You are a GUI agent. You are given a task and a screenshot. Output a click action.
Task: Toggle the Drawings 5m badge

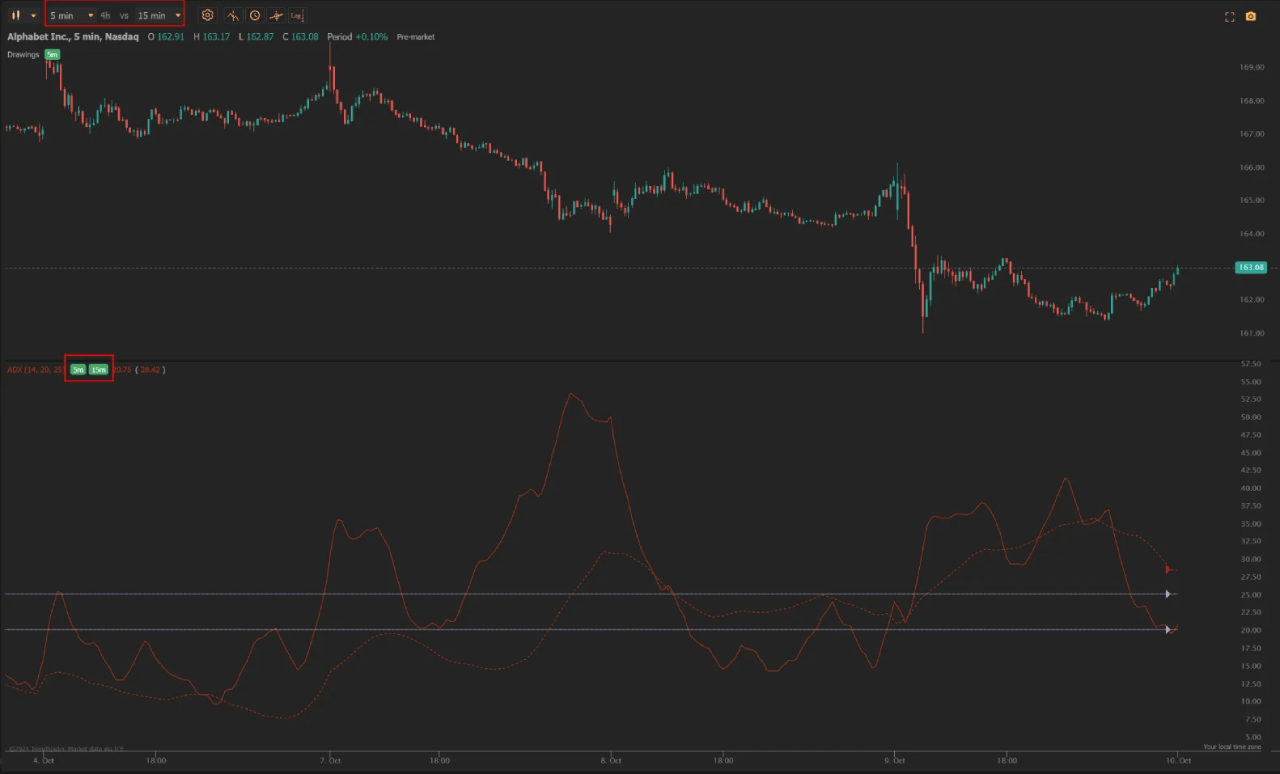(52, 54)
